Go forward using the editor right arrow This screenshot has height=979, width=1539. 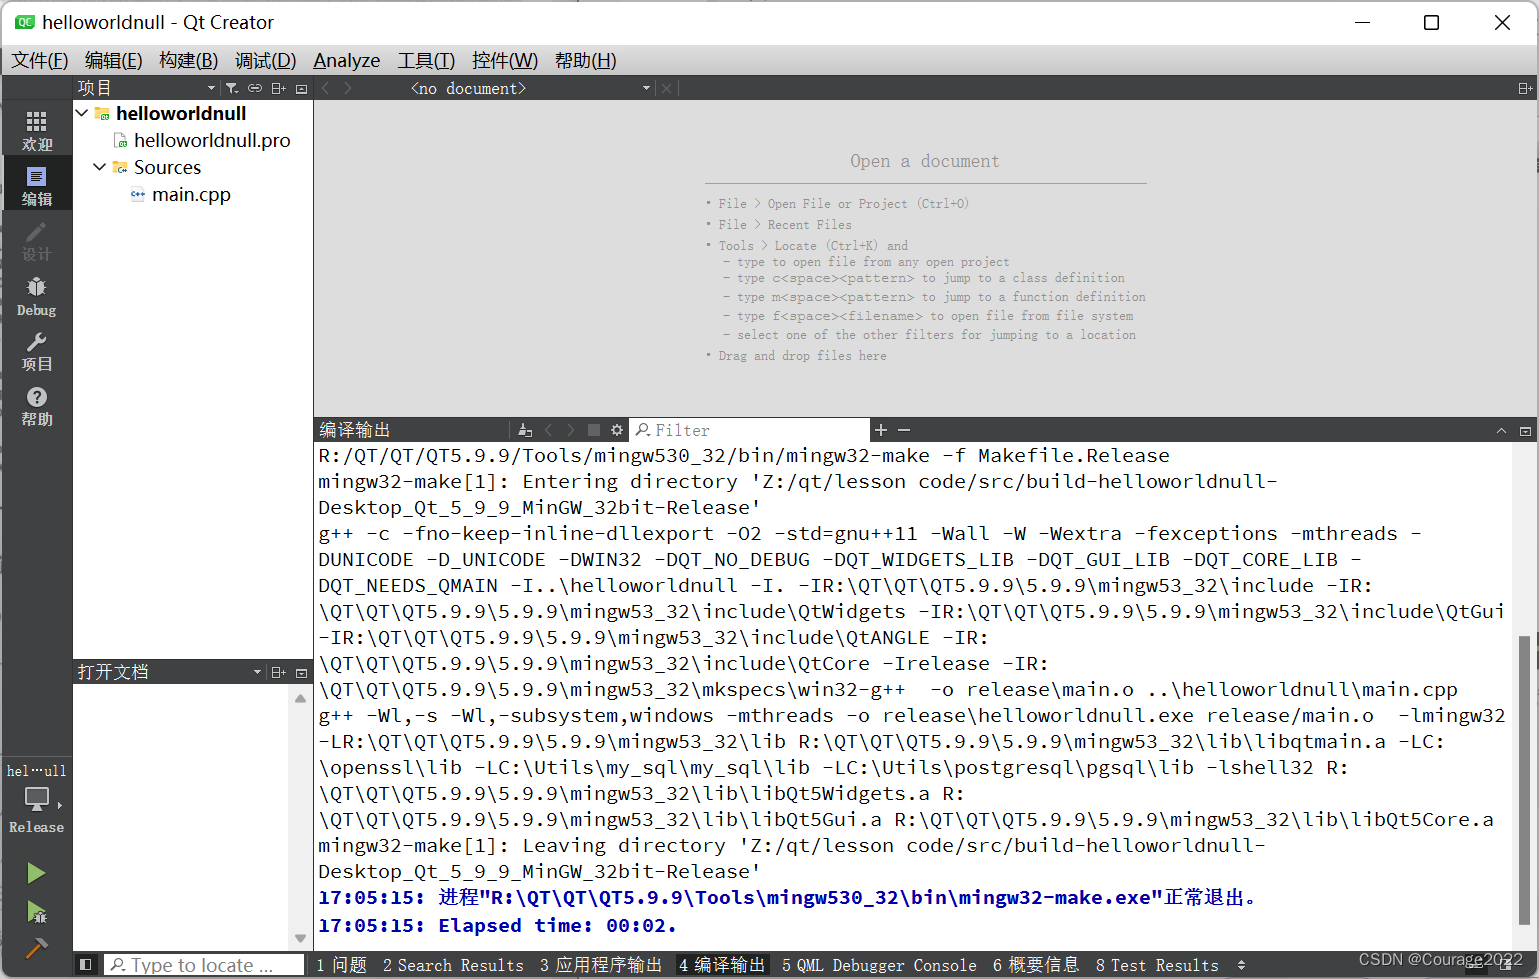[x=348, y=88]
